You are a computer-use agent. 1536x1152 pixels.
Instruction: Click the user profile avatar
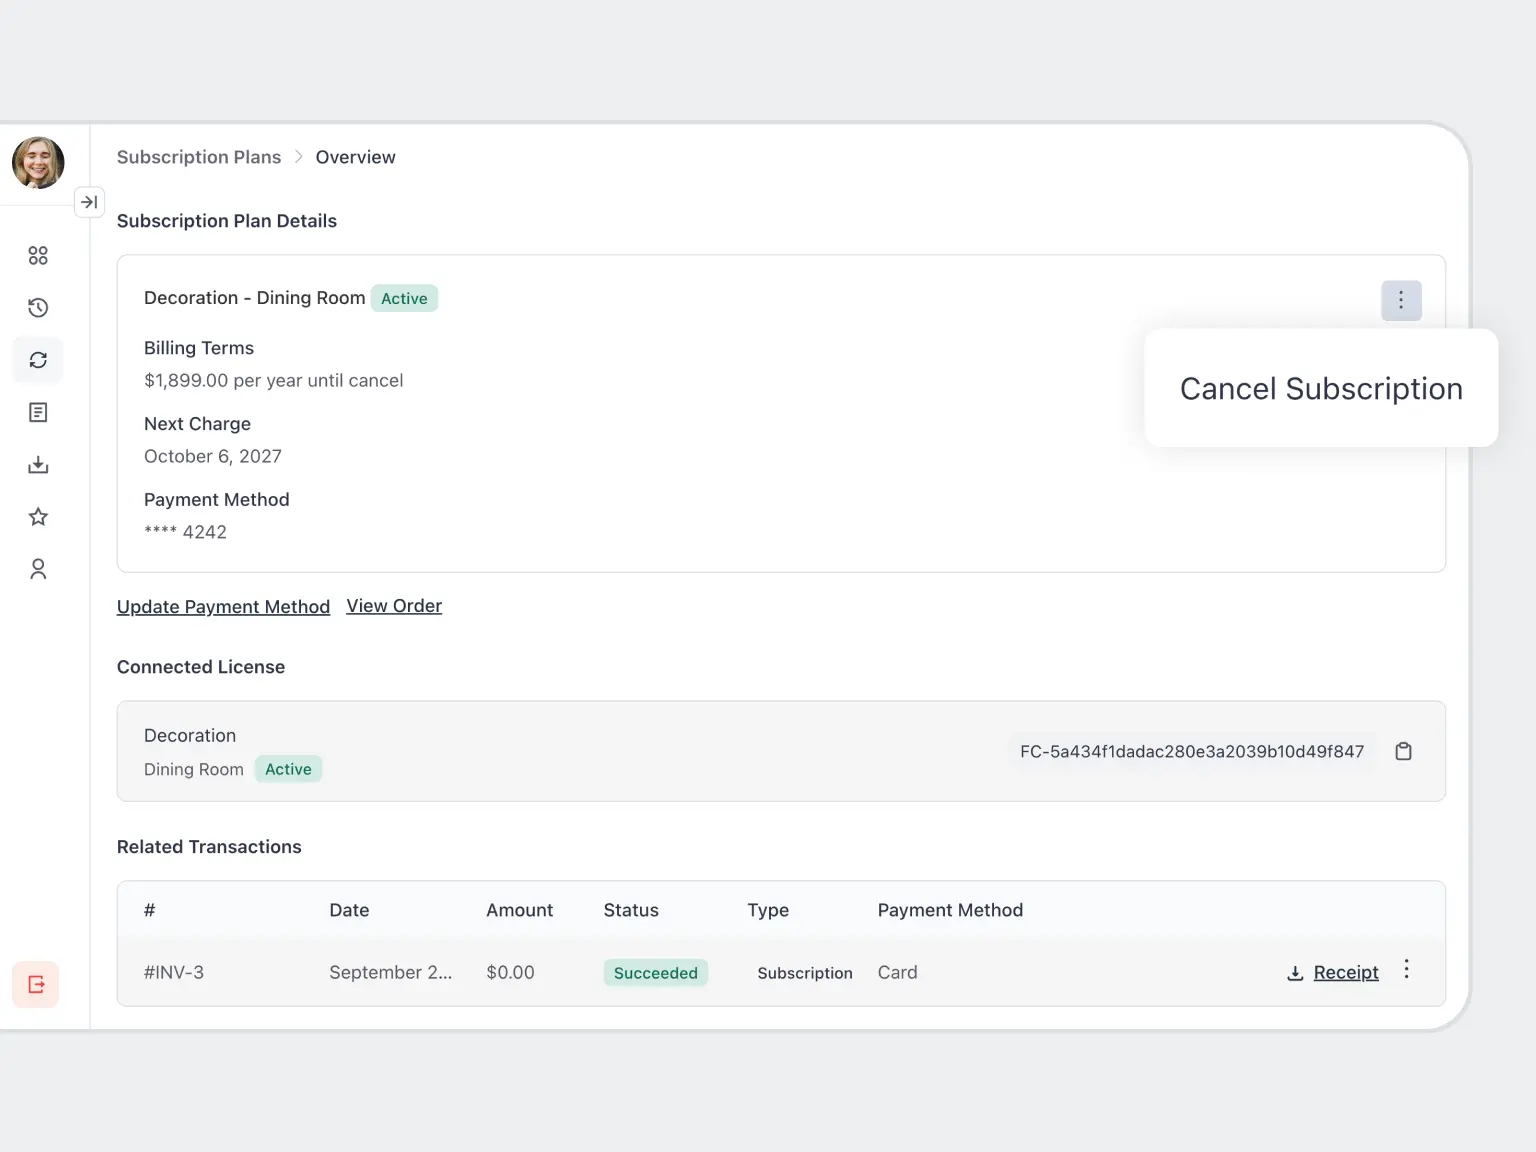coord(38,163)
